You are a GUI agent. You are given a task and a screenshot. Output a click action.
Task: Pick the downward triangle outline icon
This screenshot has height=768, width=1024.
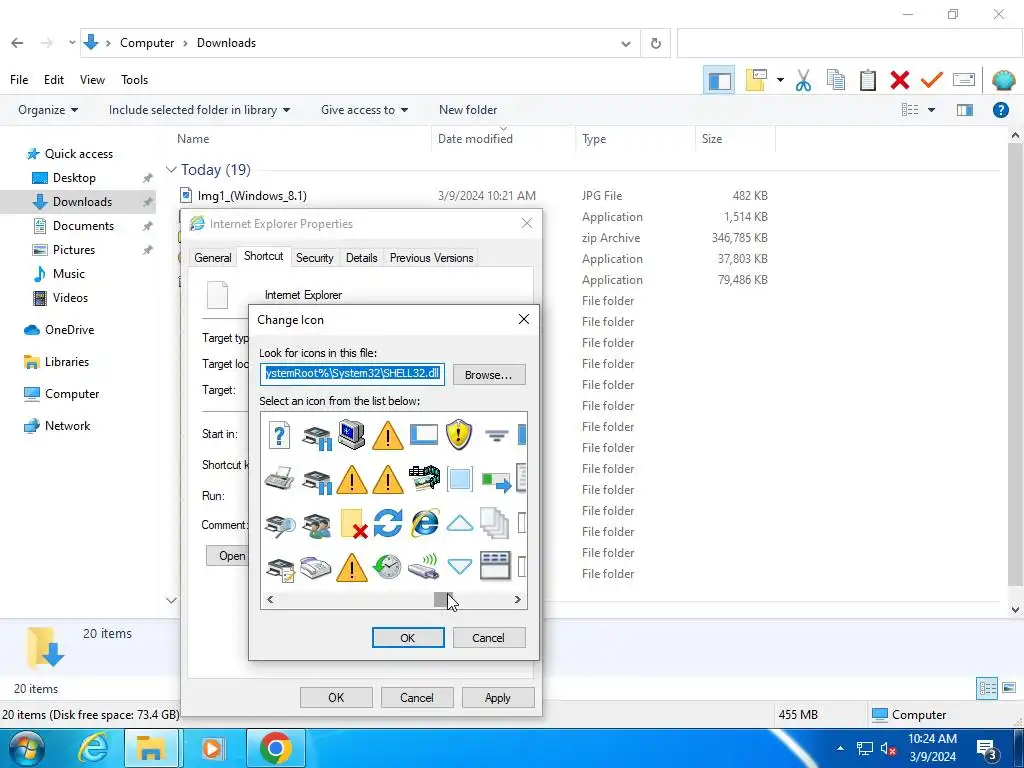click(460, 566)
